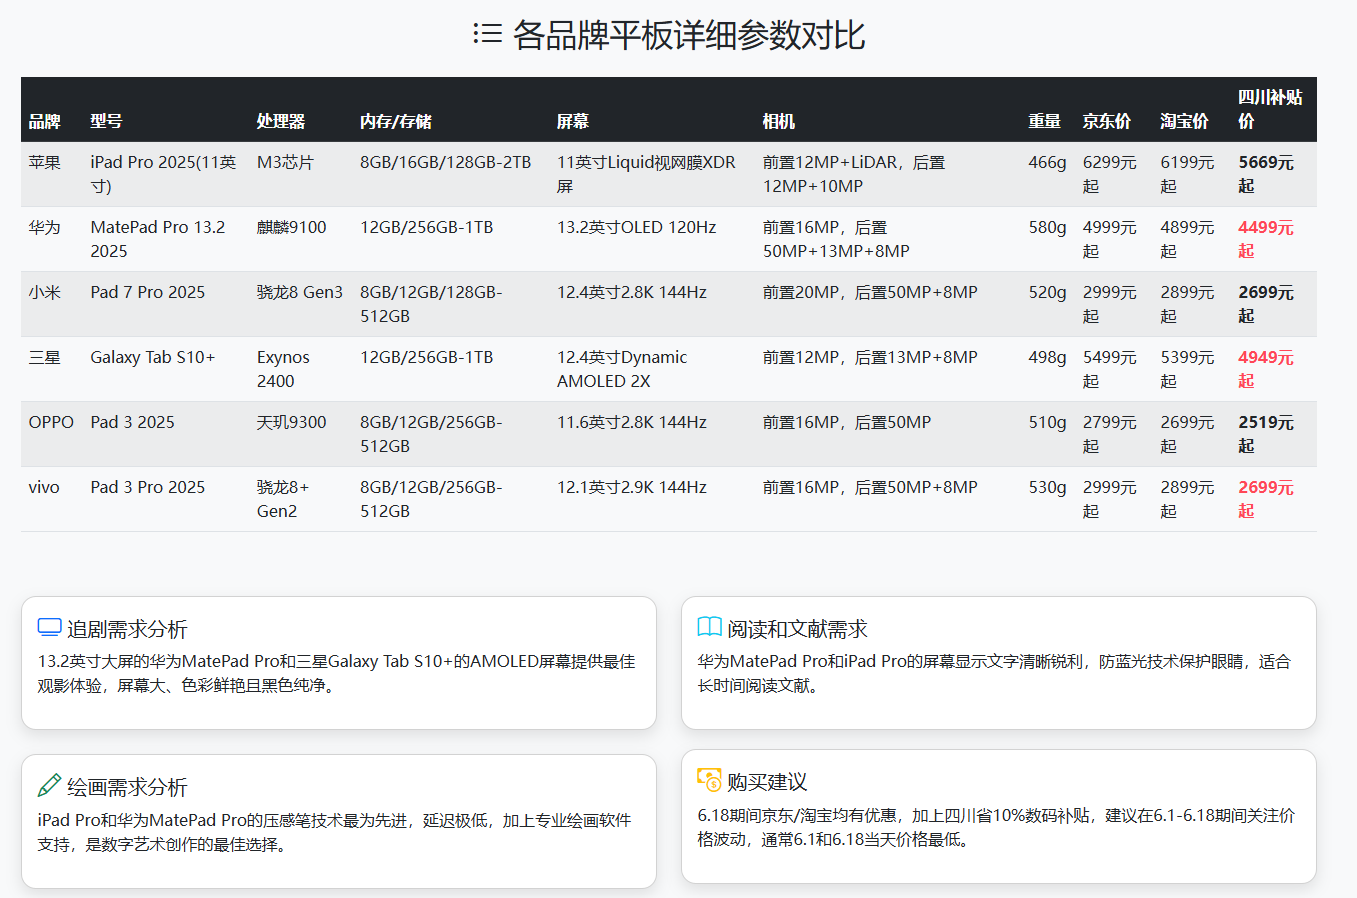Click the 处理器 column header
The height and width of the screenshot is (898, 1357).
(281, 121)
